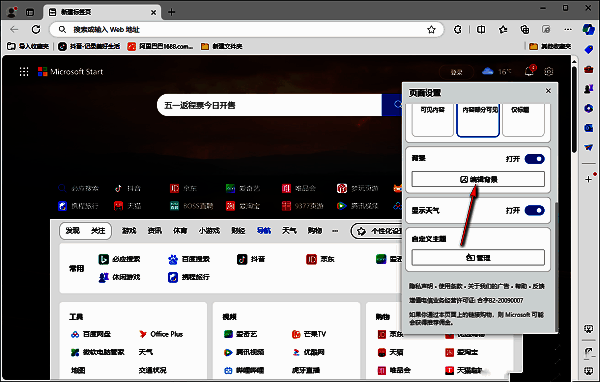
Task: Refresh the page
Action: [36, 29]
